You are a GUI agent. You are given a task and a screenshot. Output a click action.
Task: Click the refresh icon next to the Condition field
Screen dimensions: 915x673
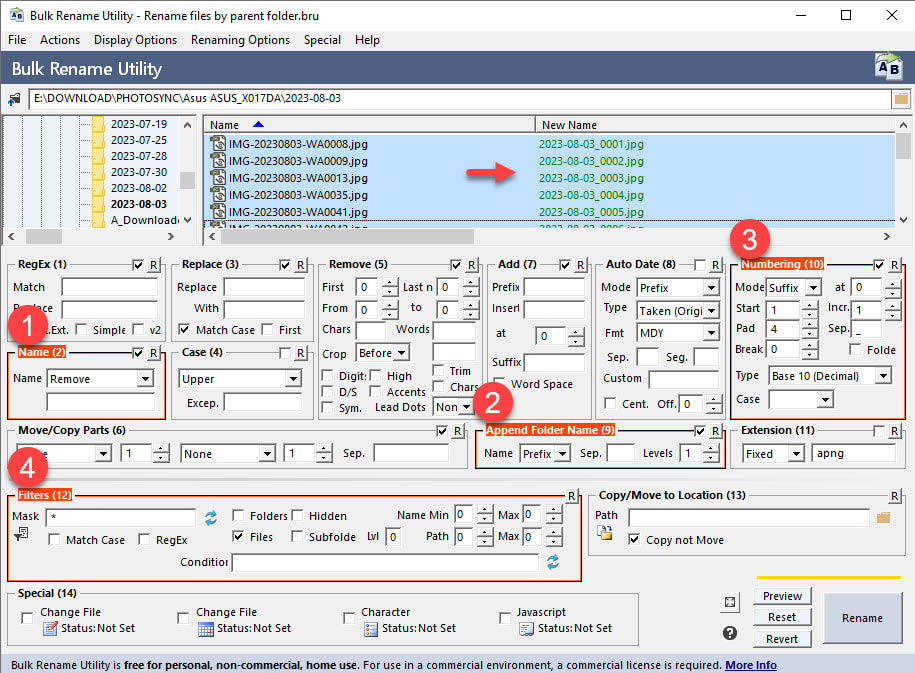coord(553,562)
